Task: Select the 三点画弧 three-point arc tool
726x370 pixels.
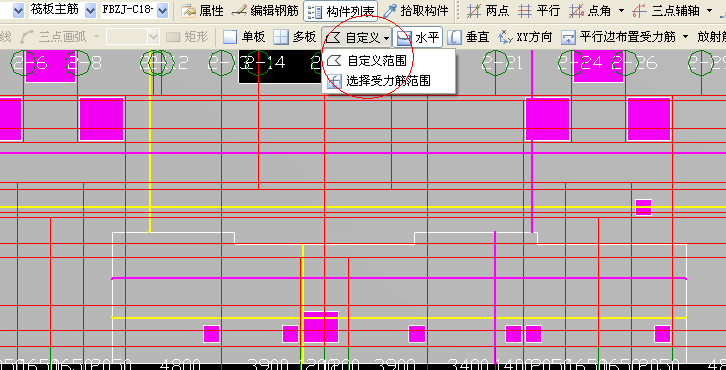Action: 55,37
